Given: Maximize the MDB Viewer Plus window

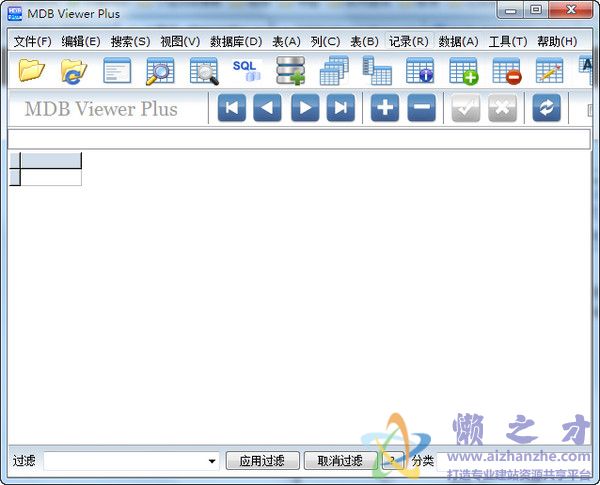Looking at the screenshot, I should click(536, 10).
